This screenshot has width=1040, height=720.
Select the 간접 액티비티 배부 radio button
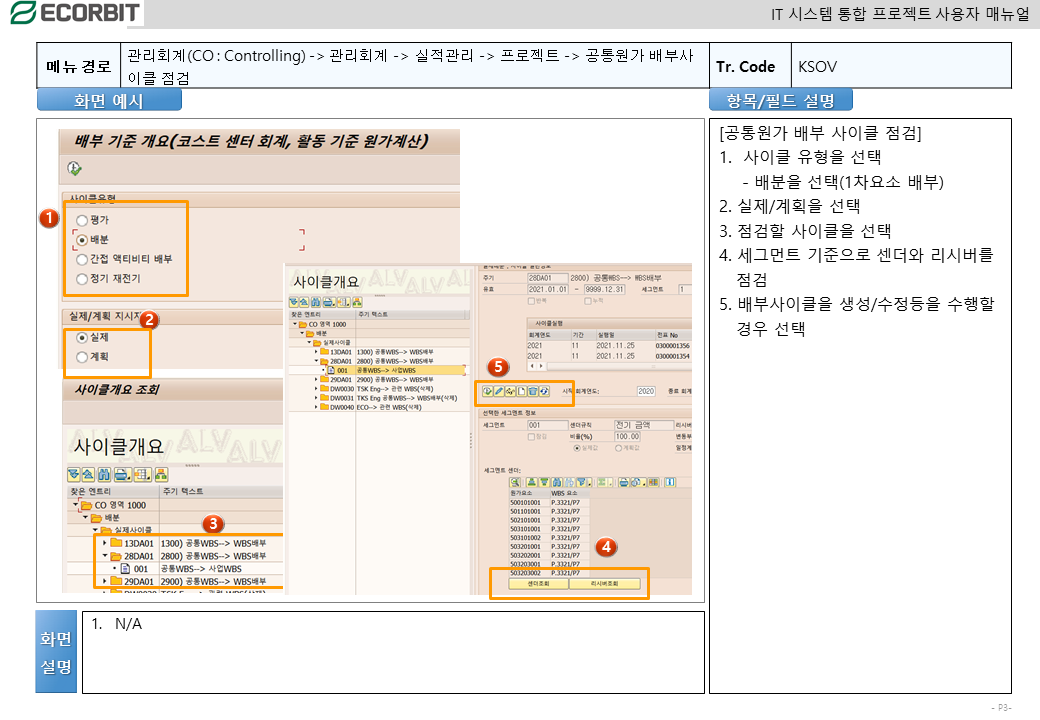click(82, 258)
